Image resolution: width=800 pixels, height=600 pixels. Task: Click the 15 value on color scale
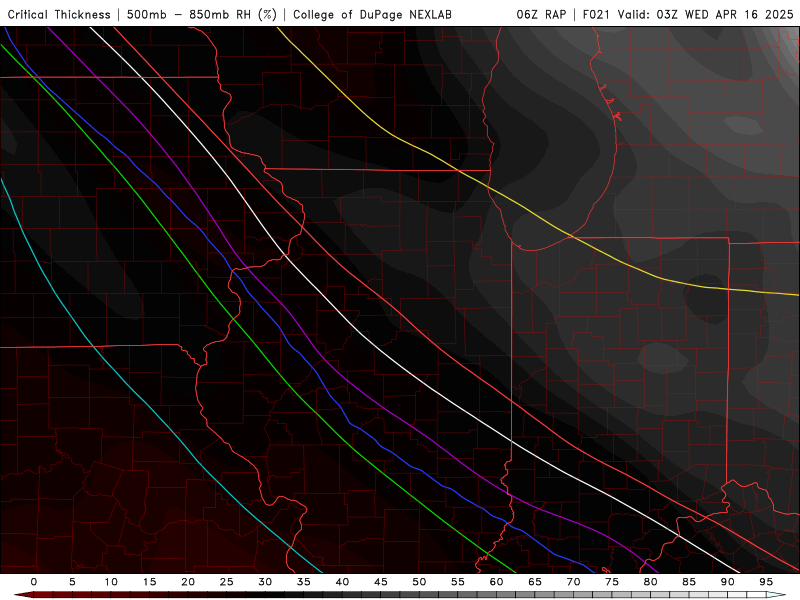coord(149,582)
